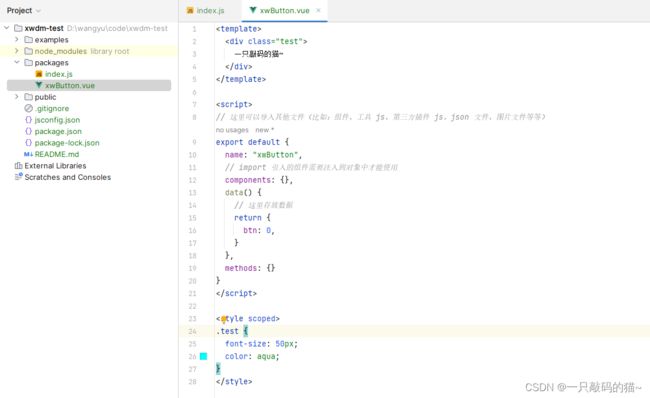Expand the examples folder
The image size is (650, 398).
tap(17, 39)
